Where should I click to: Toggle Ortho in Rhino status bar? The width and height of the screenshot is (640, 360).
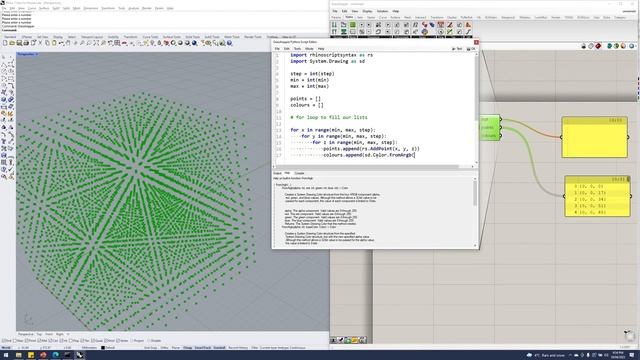164,348
